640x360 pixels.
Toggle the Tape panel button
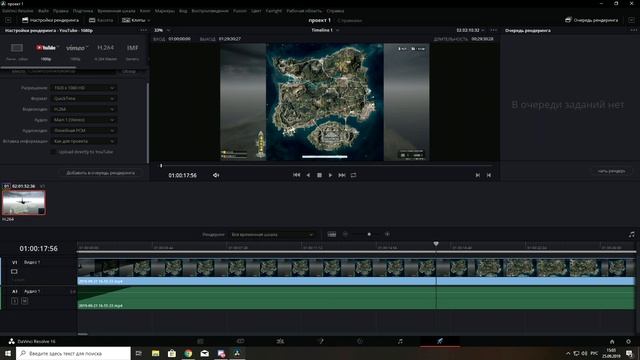click(x=101, y=20)
